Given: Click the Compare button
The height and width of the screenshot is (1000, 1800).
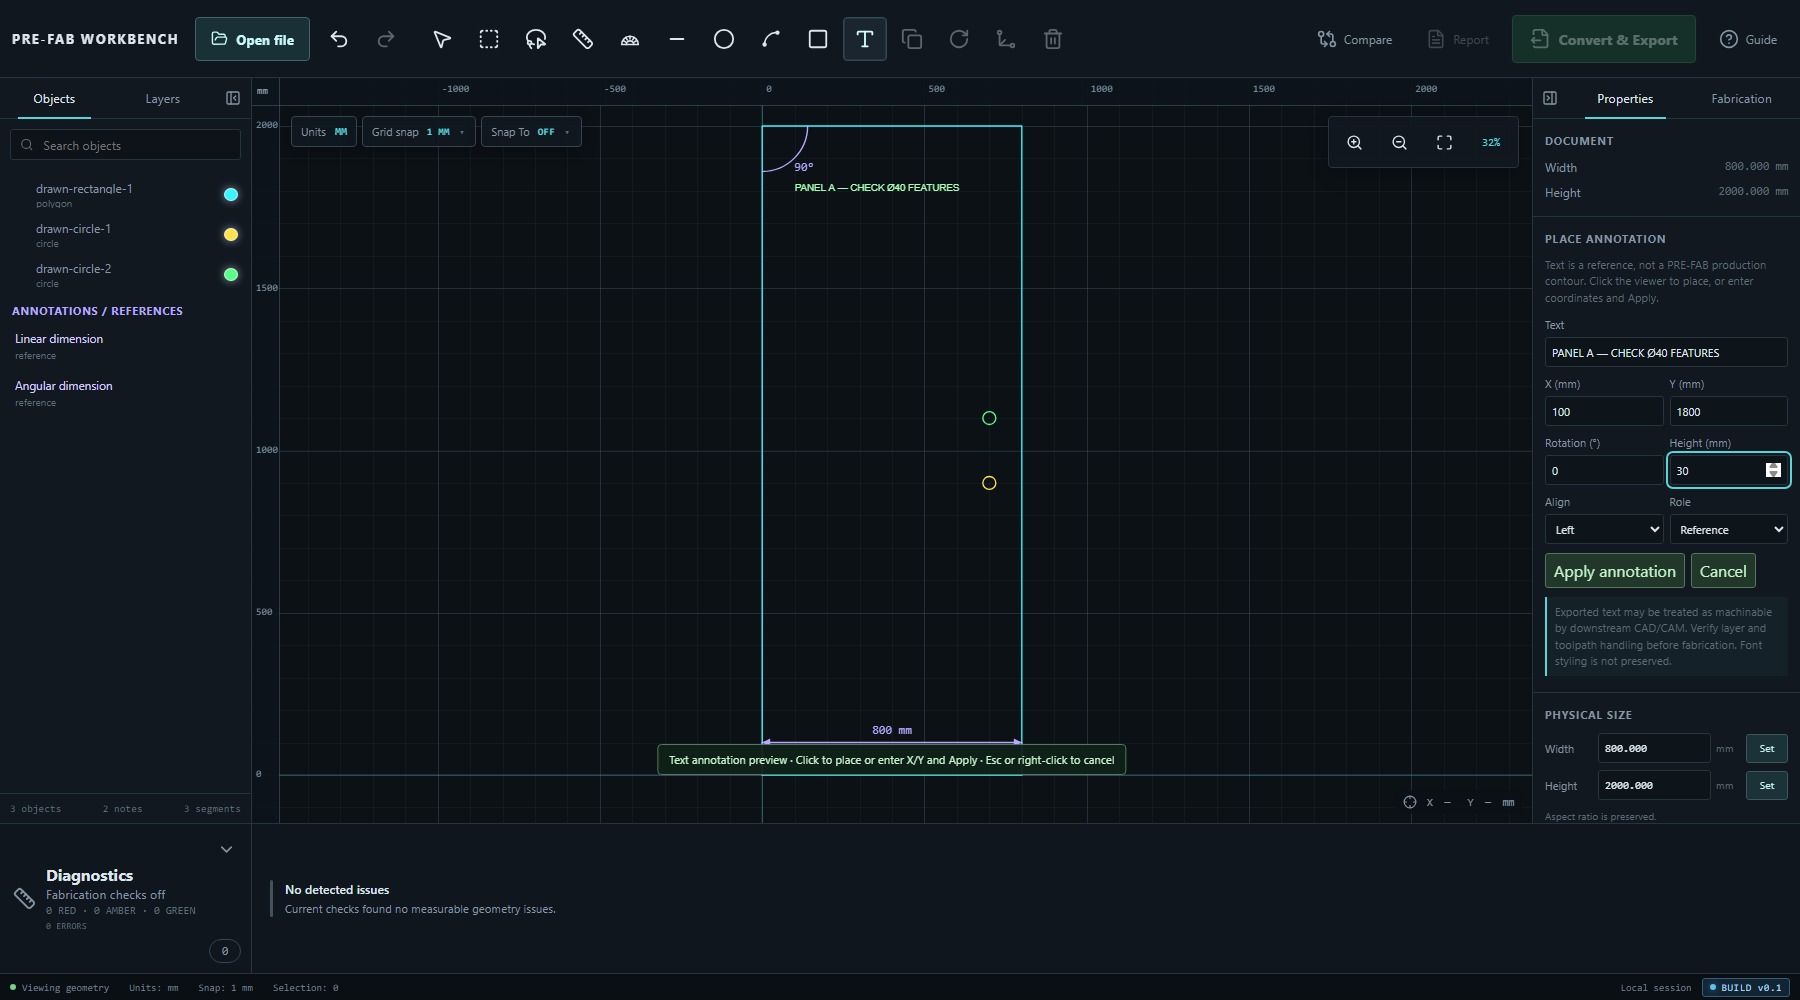Looking at the screenshot, I should [x=1355, y=40].
